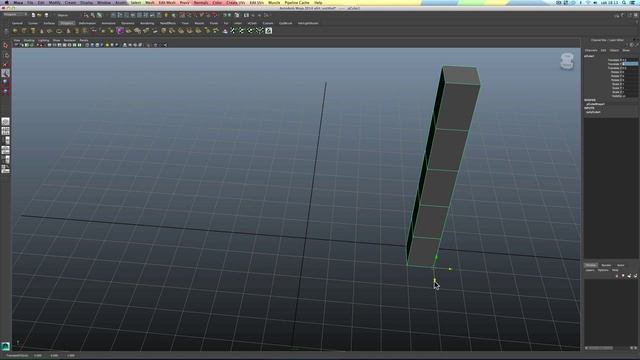Click the New Scene icon
640x360 pixels.
[33, 15]
